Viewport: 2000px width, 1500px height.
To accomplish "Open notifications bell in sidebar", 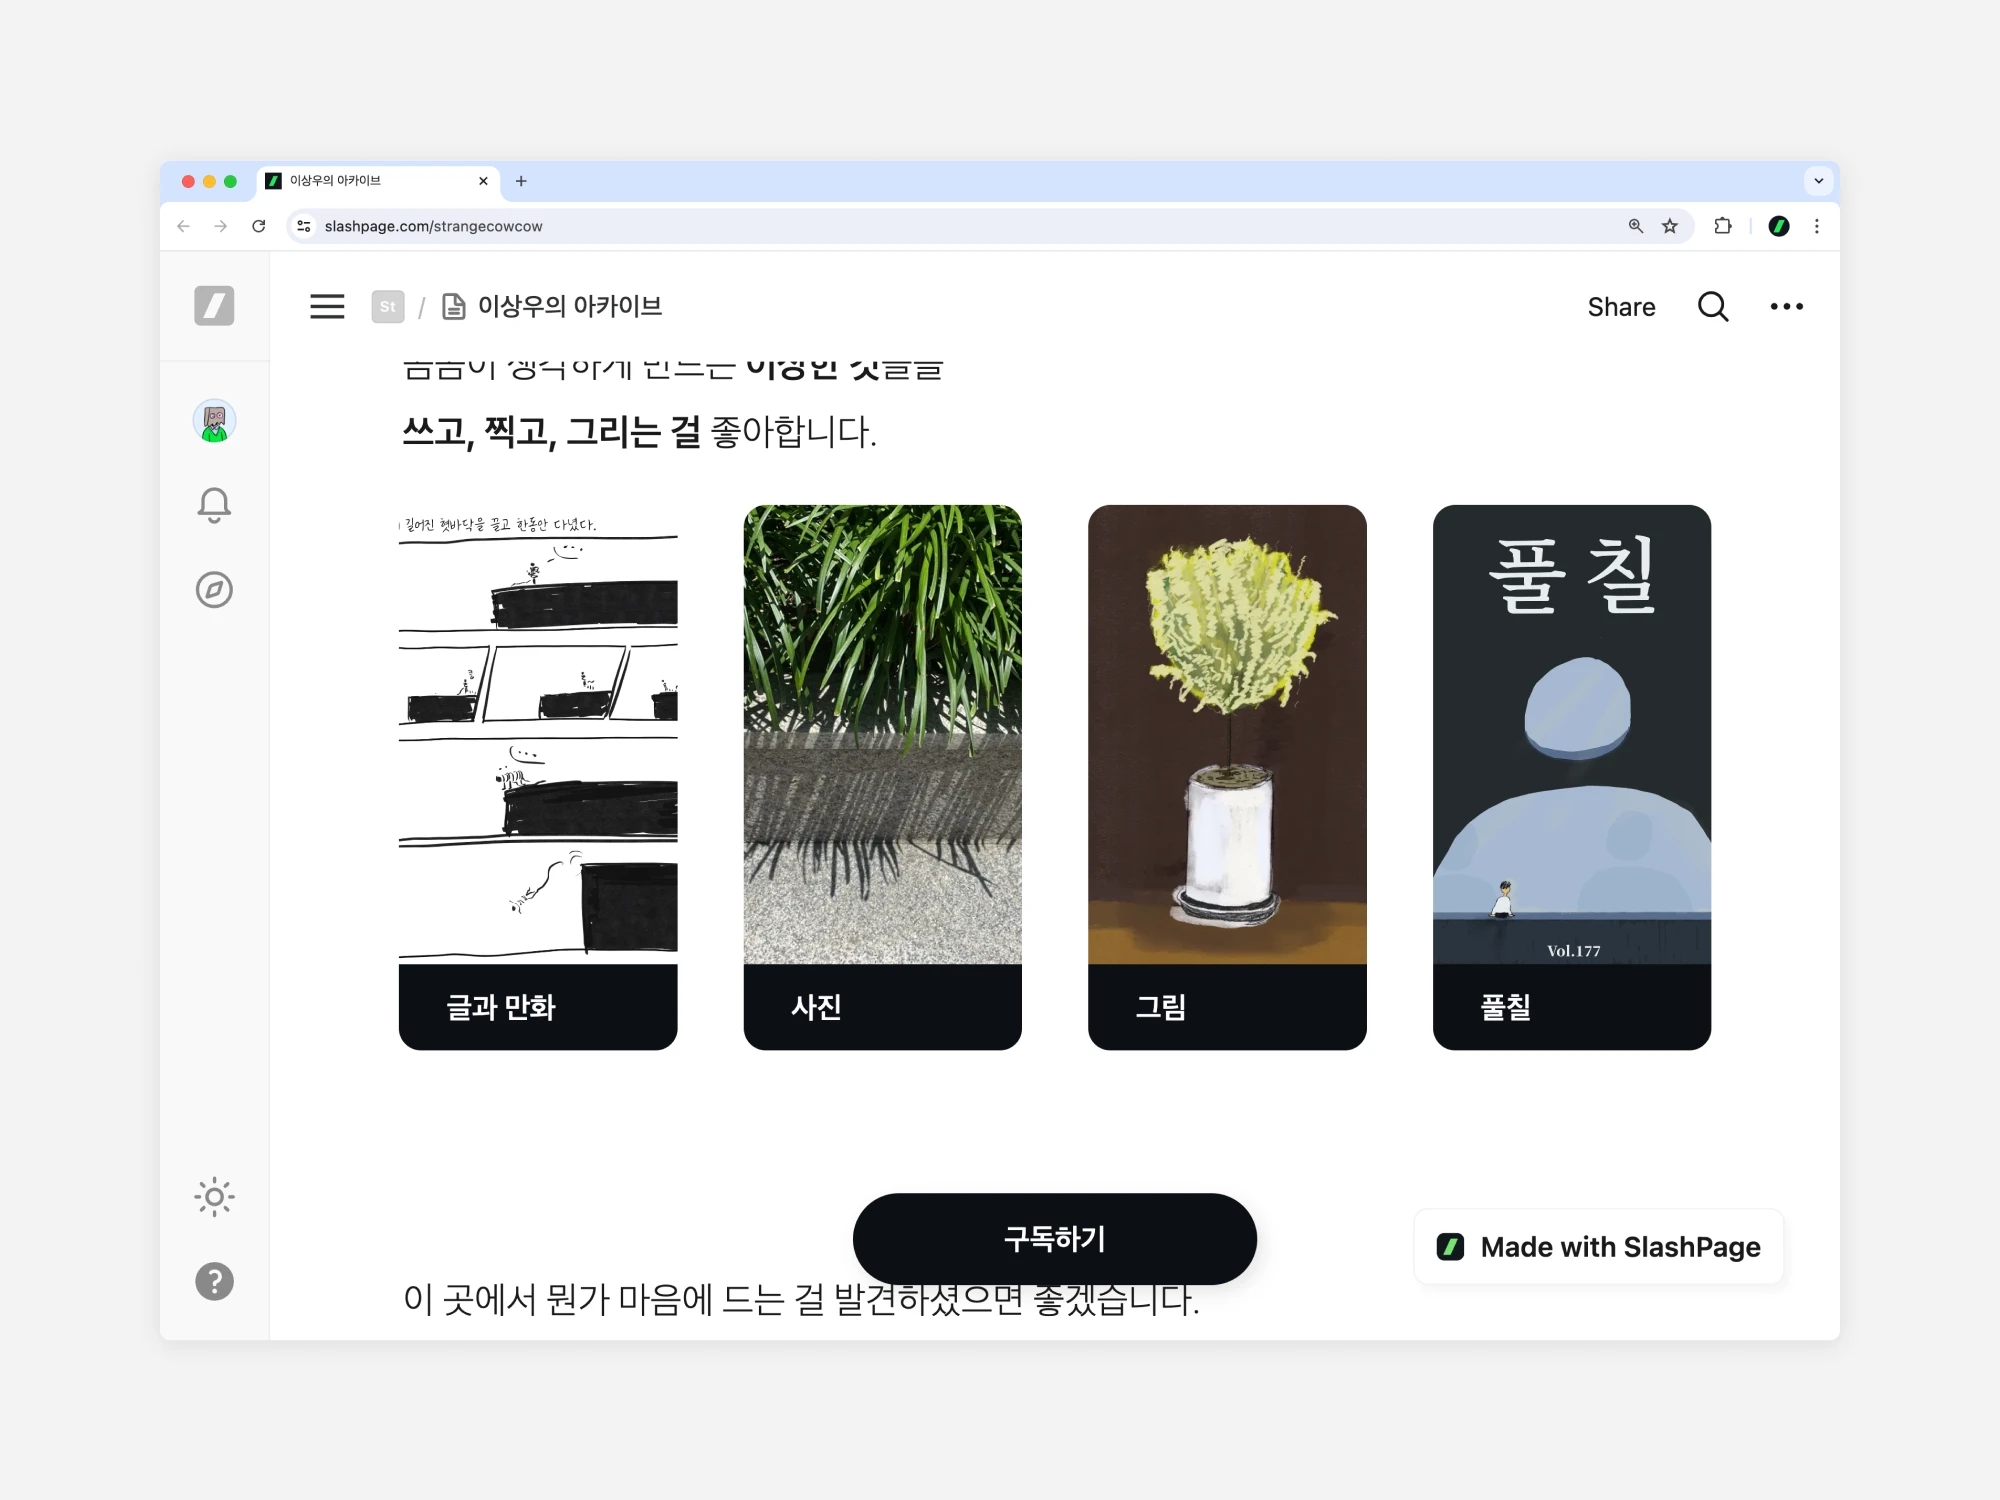I will coord(214,505).
